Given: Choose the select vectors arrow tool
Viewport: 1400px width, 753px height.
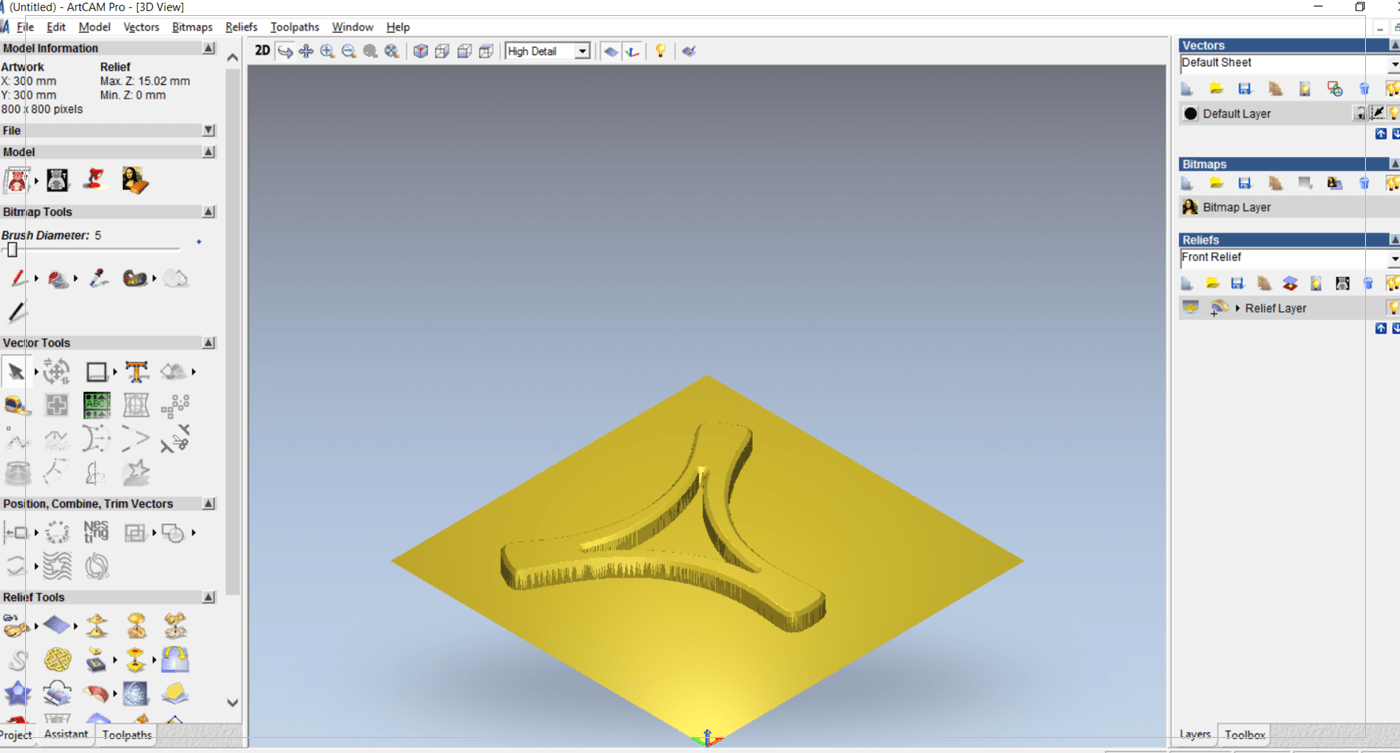Looking at the screenshot, I should (16, 372).
